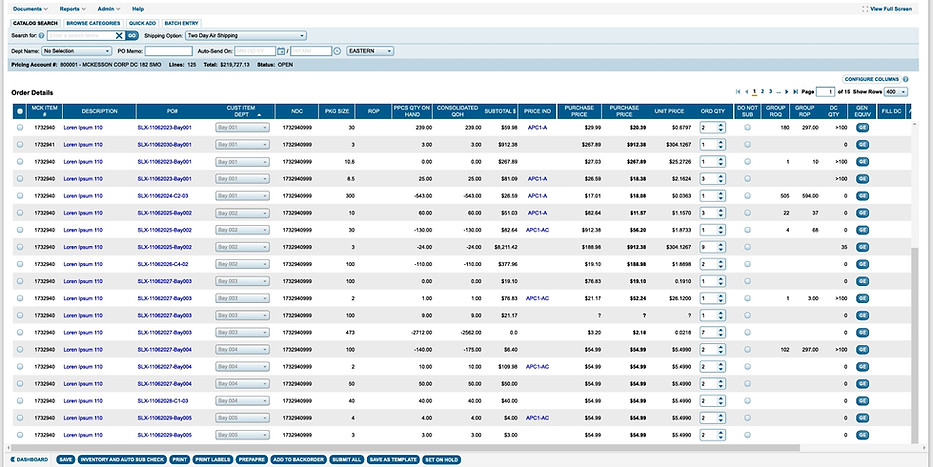Open Bay 004 dept dropdown for SLX-11062028-C1-03
933x467 pixels.
point(242,401)
